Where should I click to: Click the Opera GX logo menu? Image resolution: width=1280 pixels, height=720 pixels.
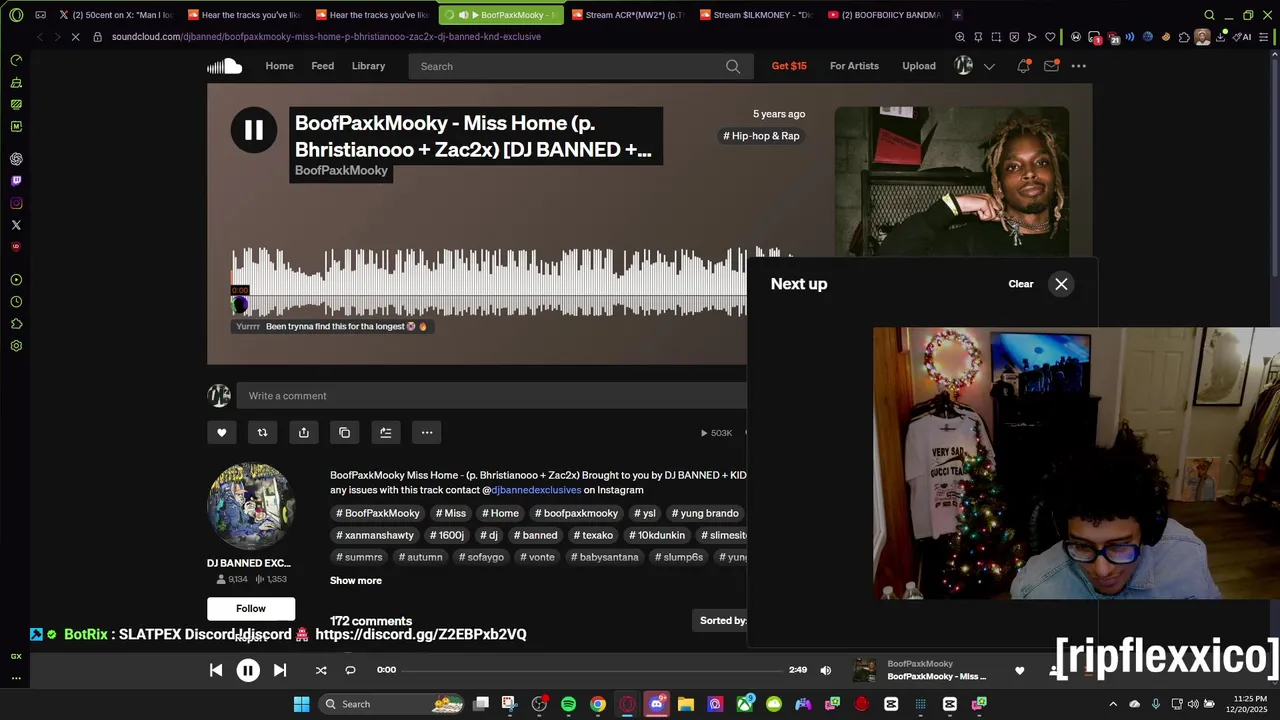pyautogui.click(x=16, y=15)
